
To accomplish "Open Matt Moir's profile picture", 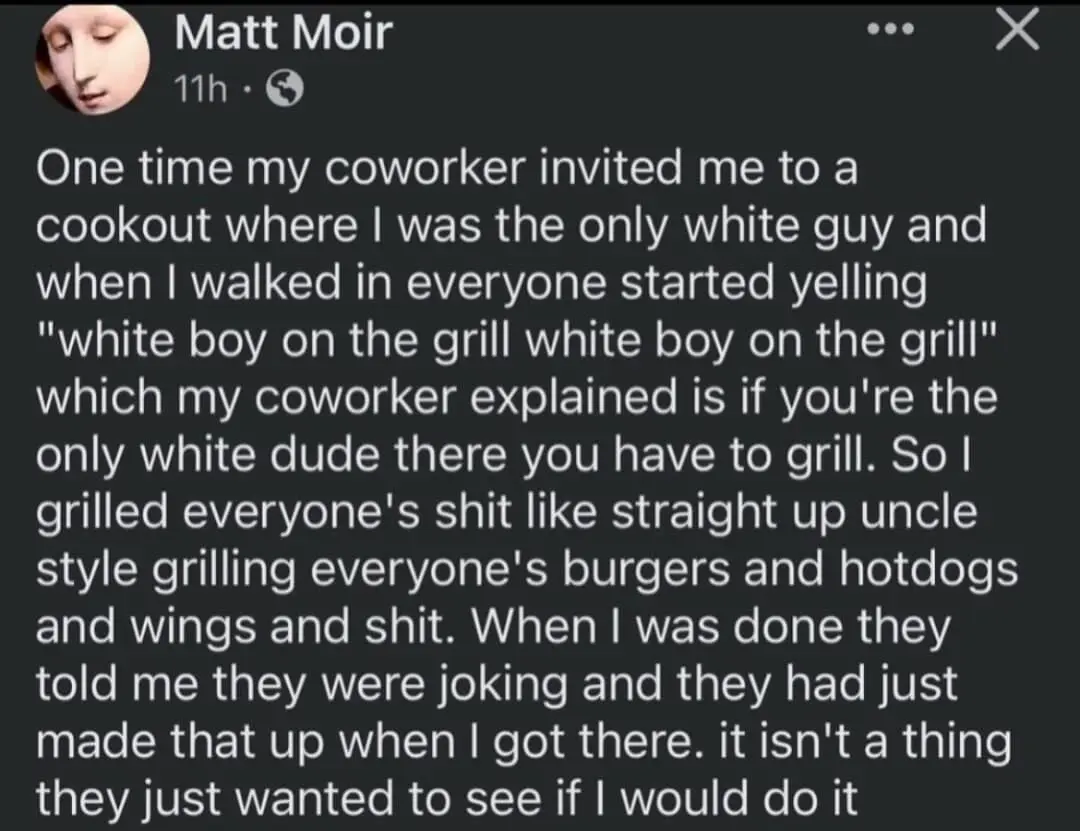I will coord(94,60).
